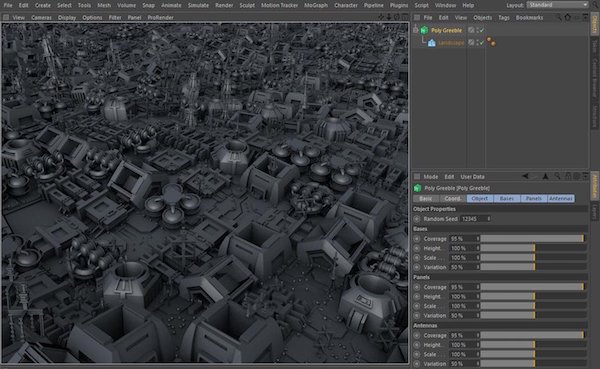This screenshot has width=600, height=369.
Task: Toggle the Panels Coverage keyframe circle
Action: click(417, 287)
